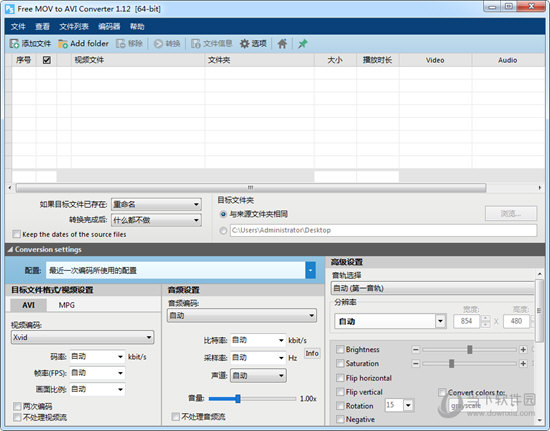
Task: Sort by duration (播放时长) column header
Action: coord(377,60)
